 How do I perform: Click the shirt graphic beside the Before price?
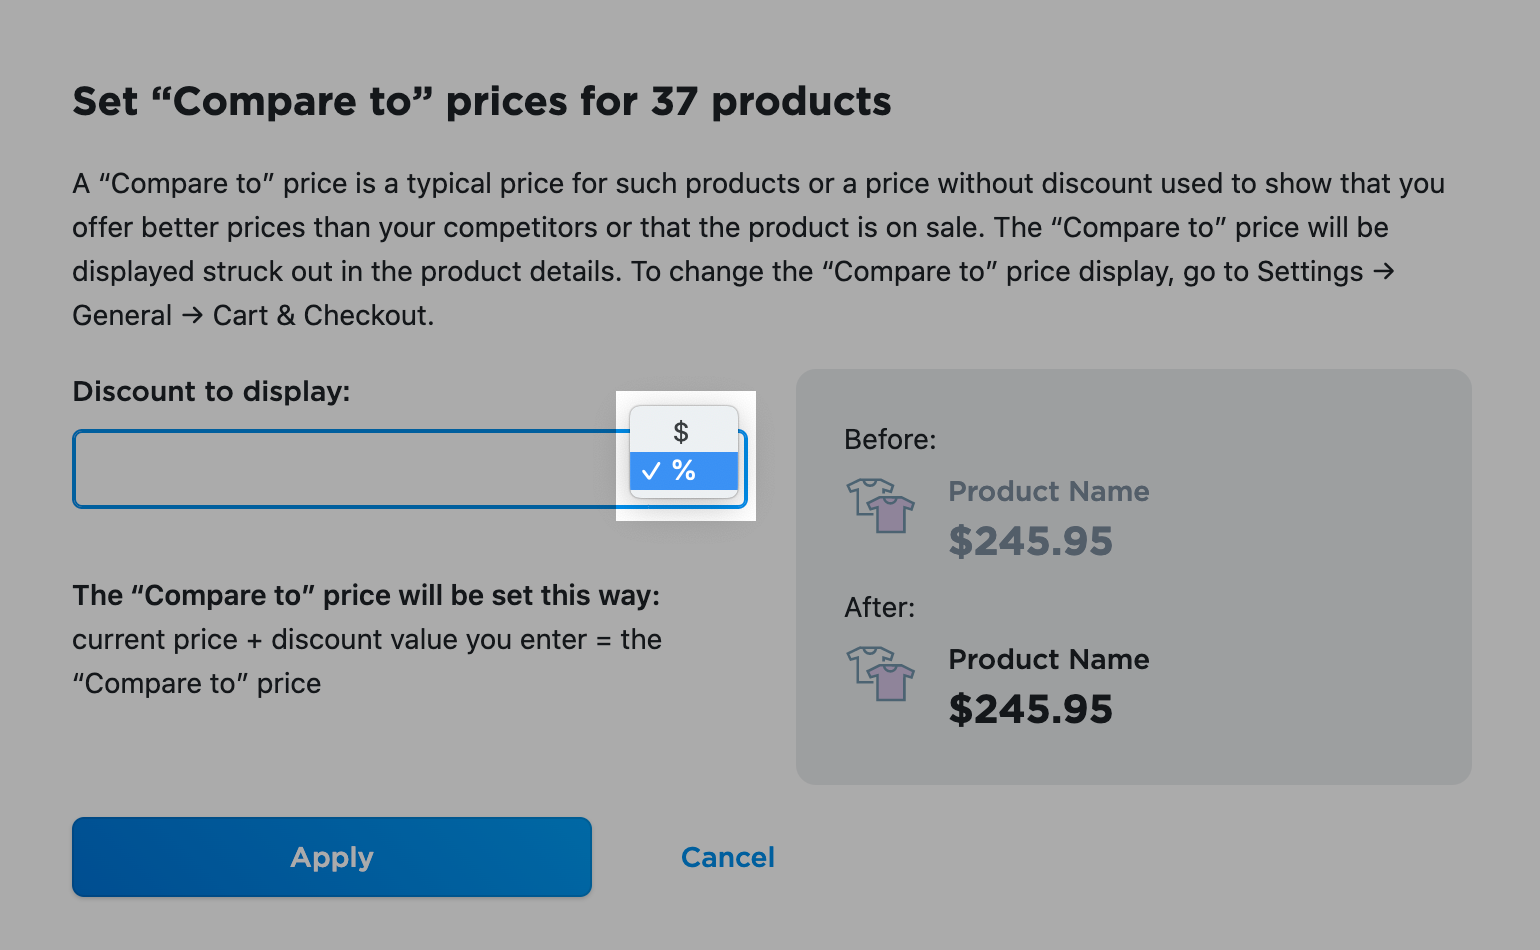pos(880,507)
